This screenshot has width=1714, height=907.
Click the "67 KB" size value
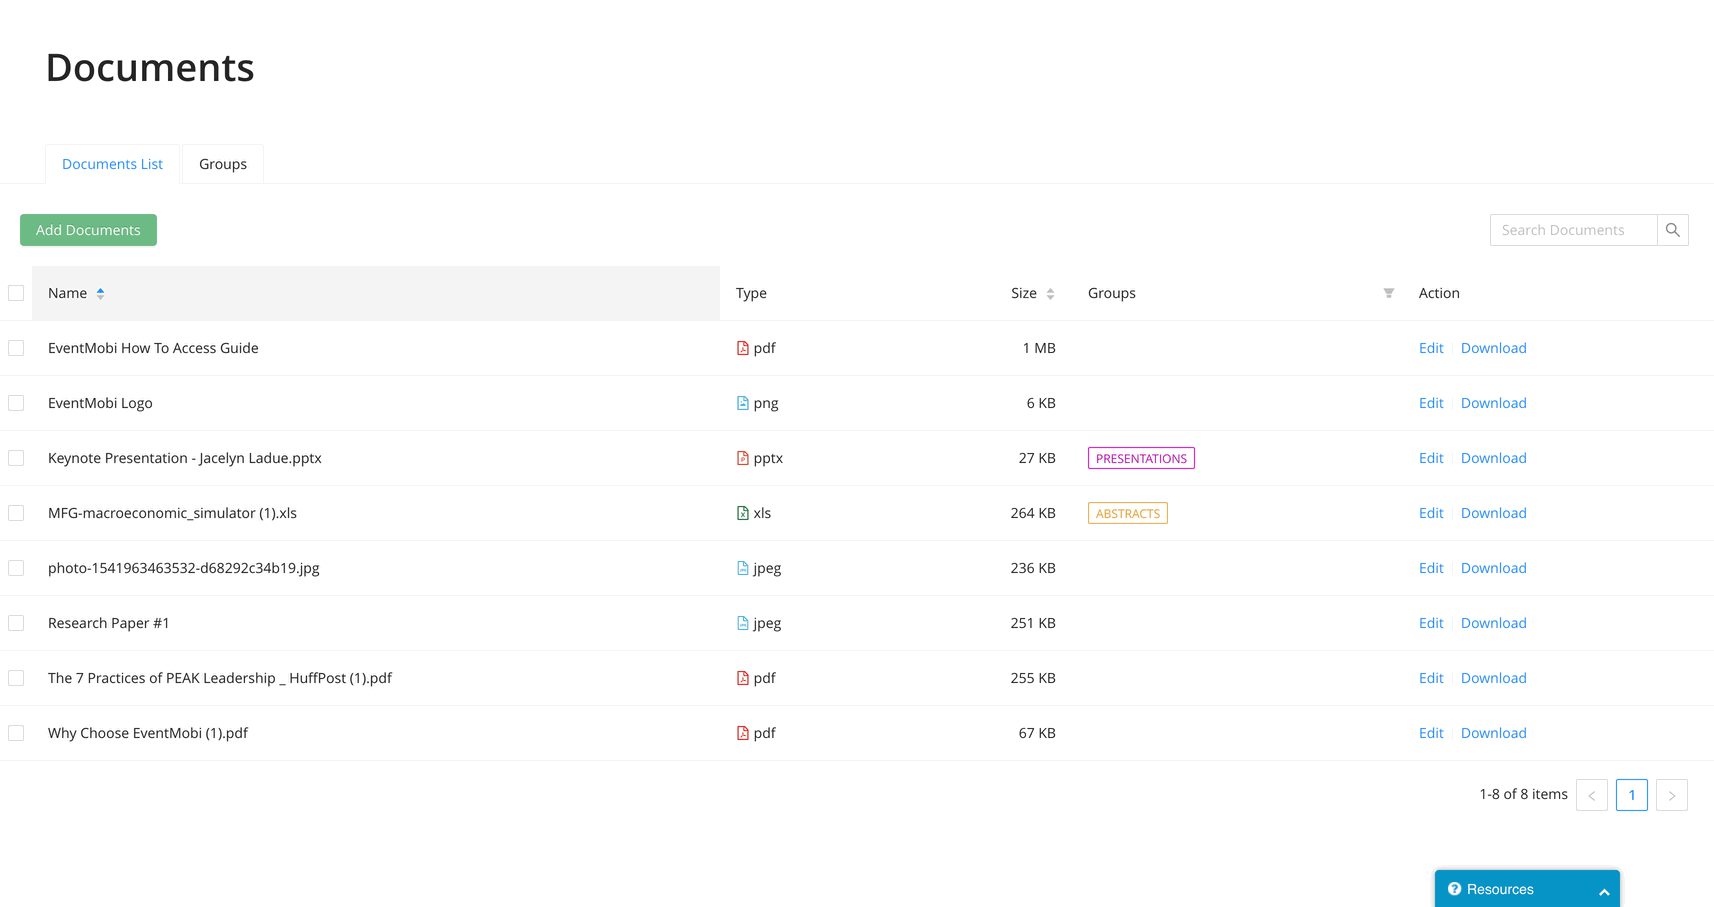click(1037, 733)
